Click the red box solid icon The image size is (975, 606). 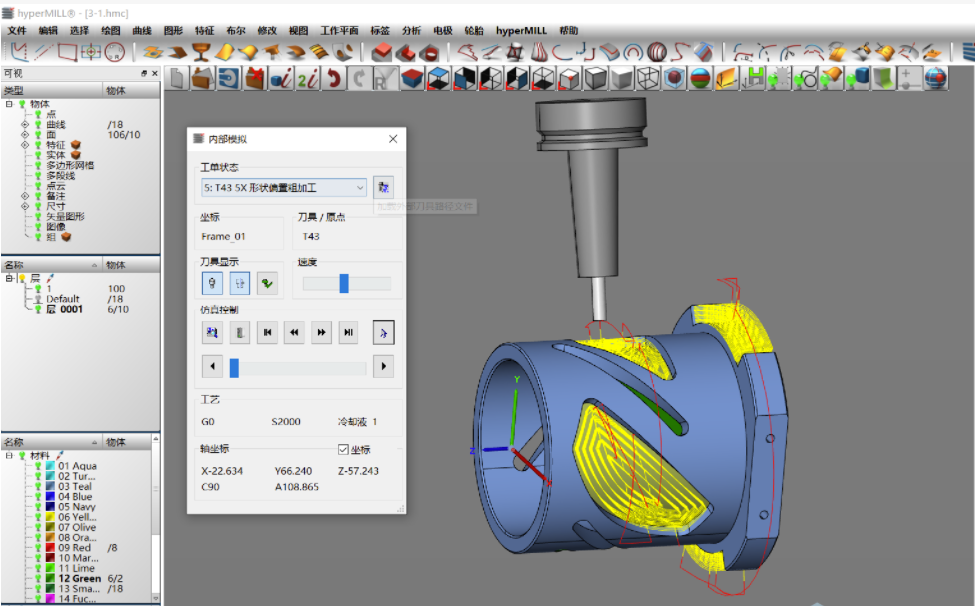tap(381, 52)
